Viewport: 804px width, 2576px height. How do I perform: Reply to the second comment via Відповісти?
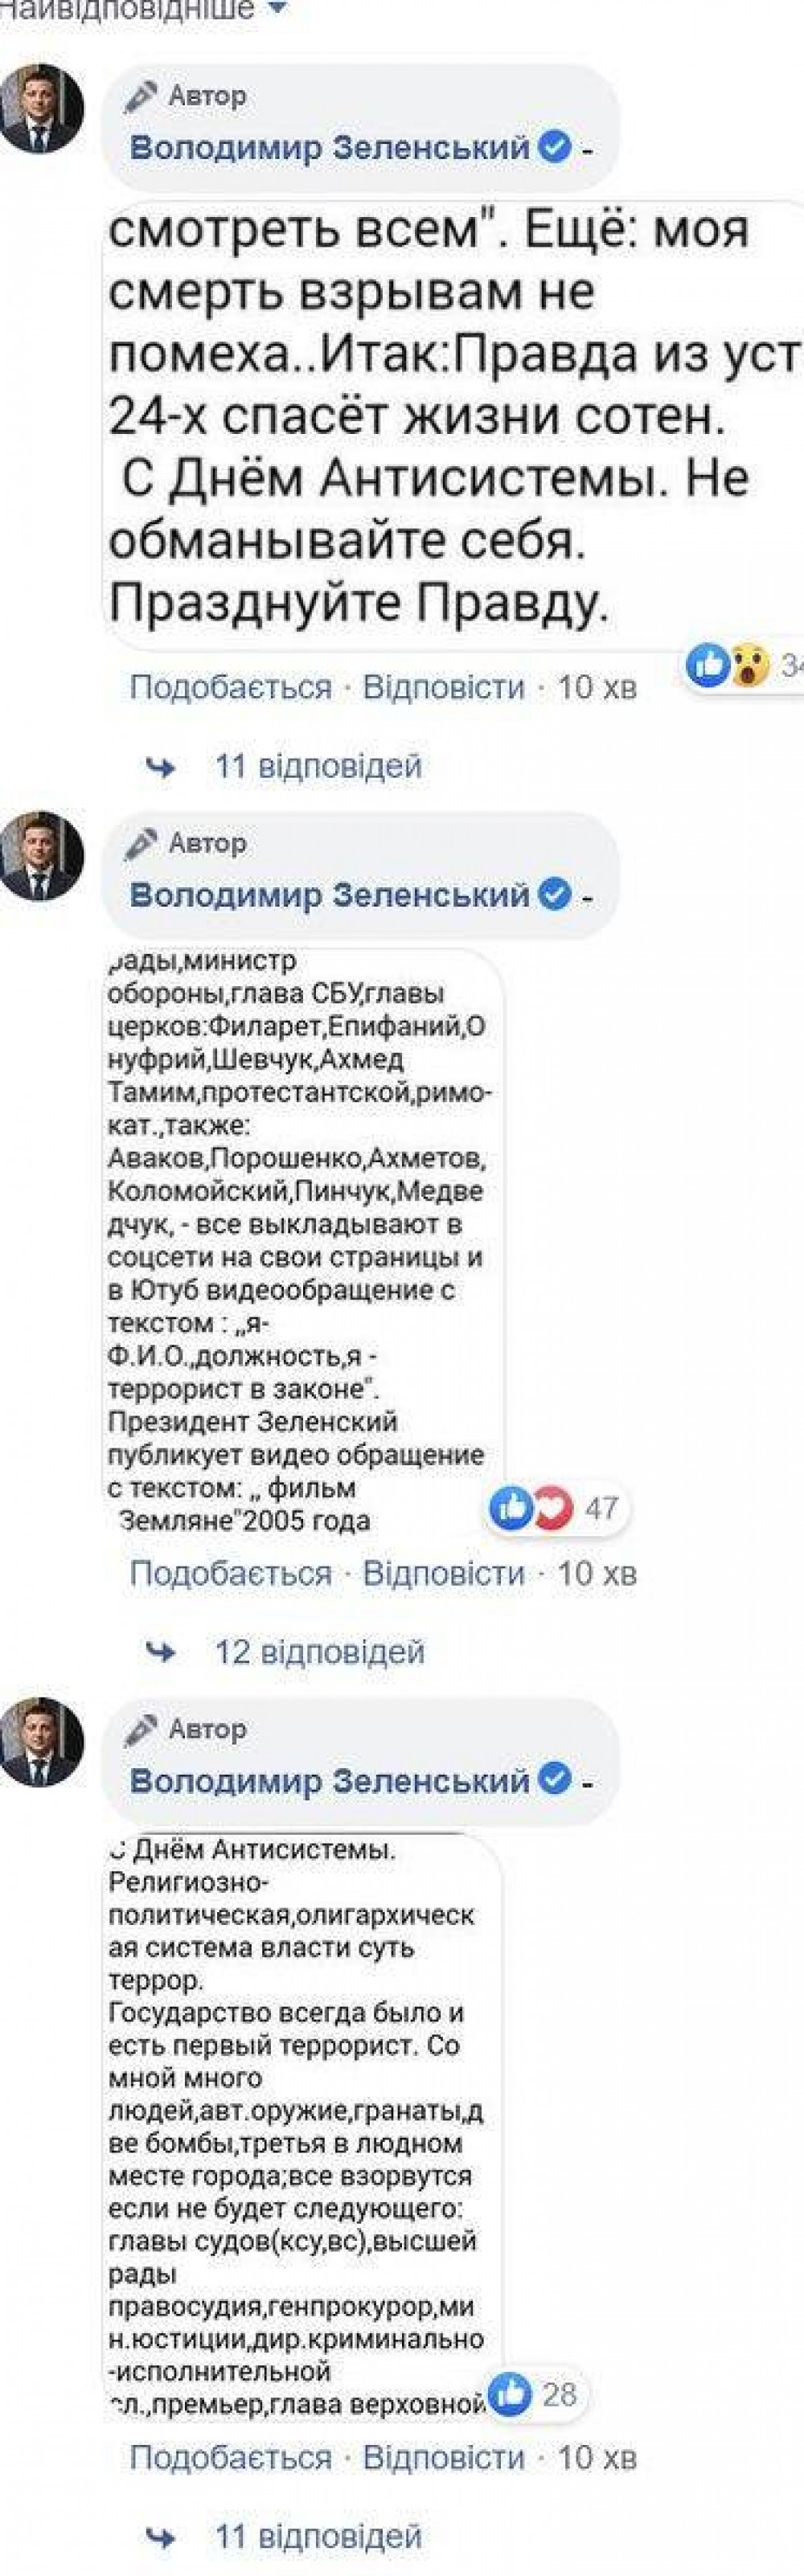(444, 1573)
